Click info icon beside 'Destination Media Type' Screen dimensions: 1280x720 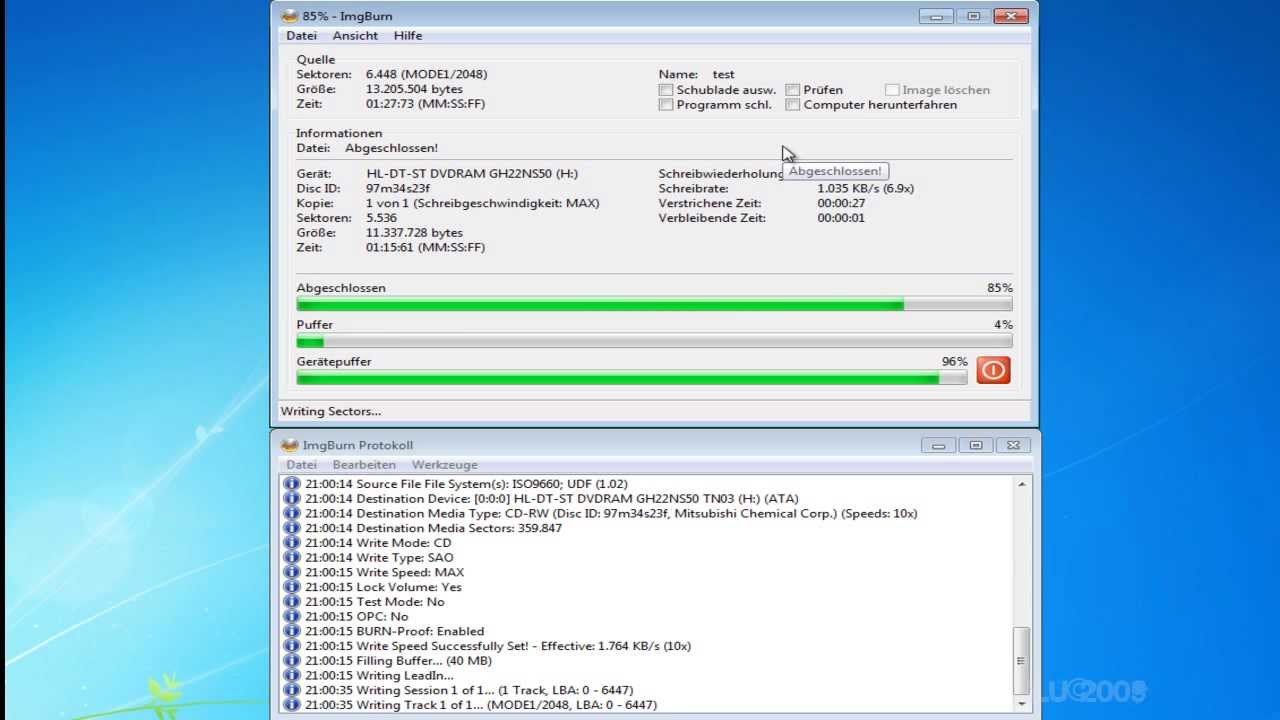pos(292,513)
